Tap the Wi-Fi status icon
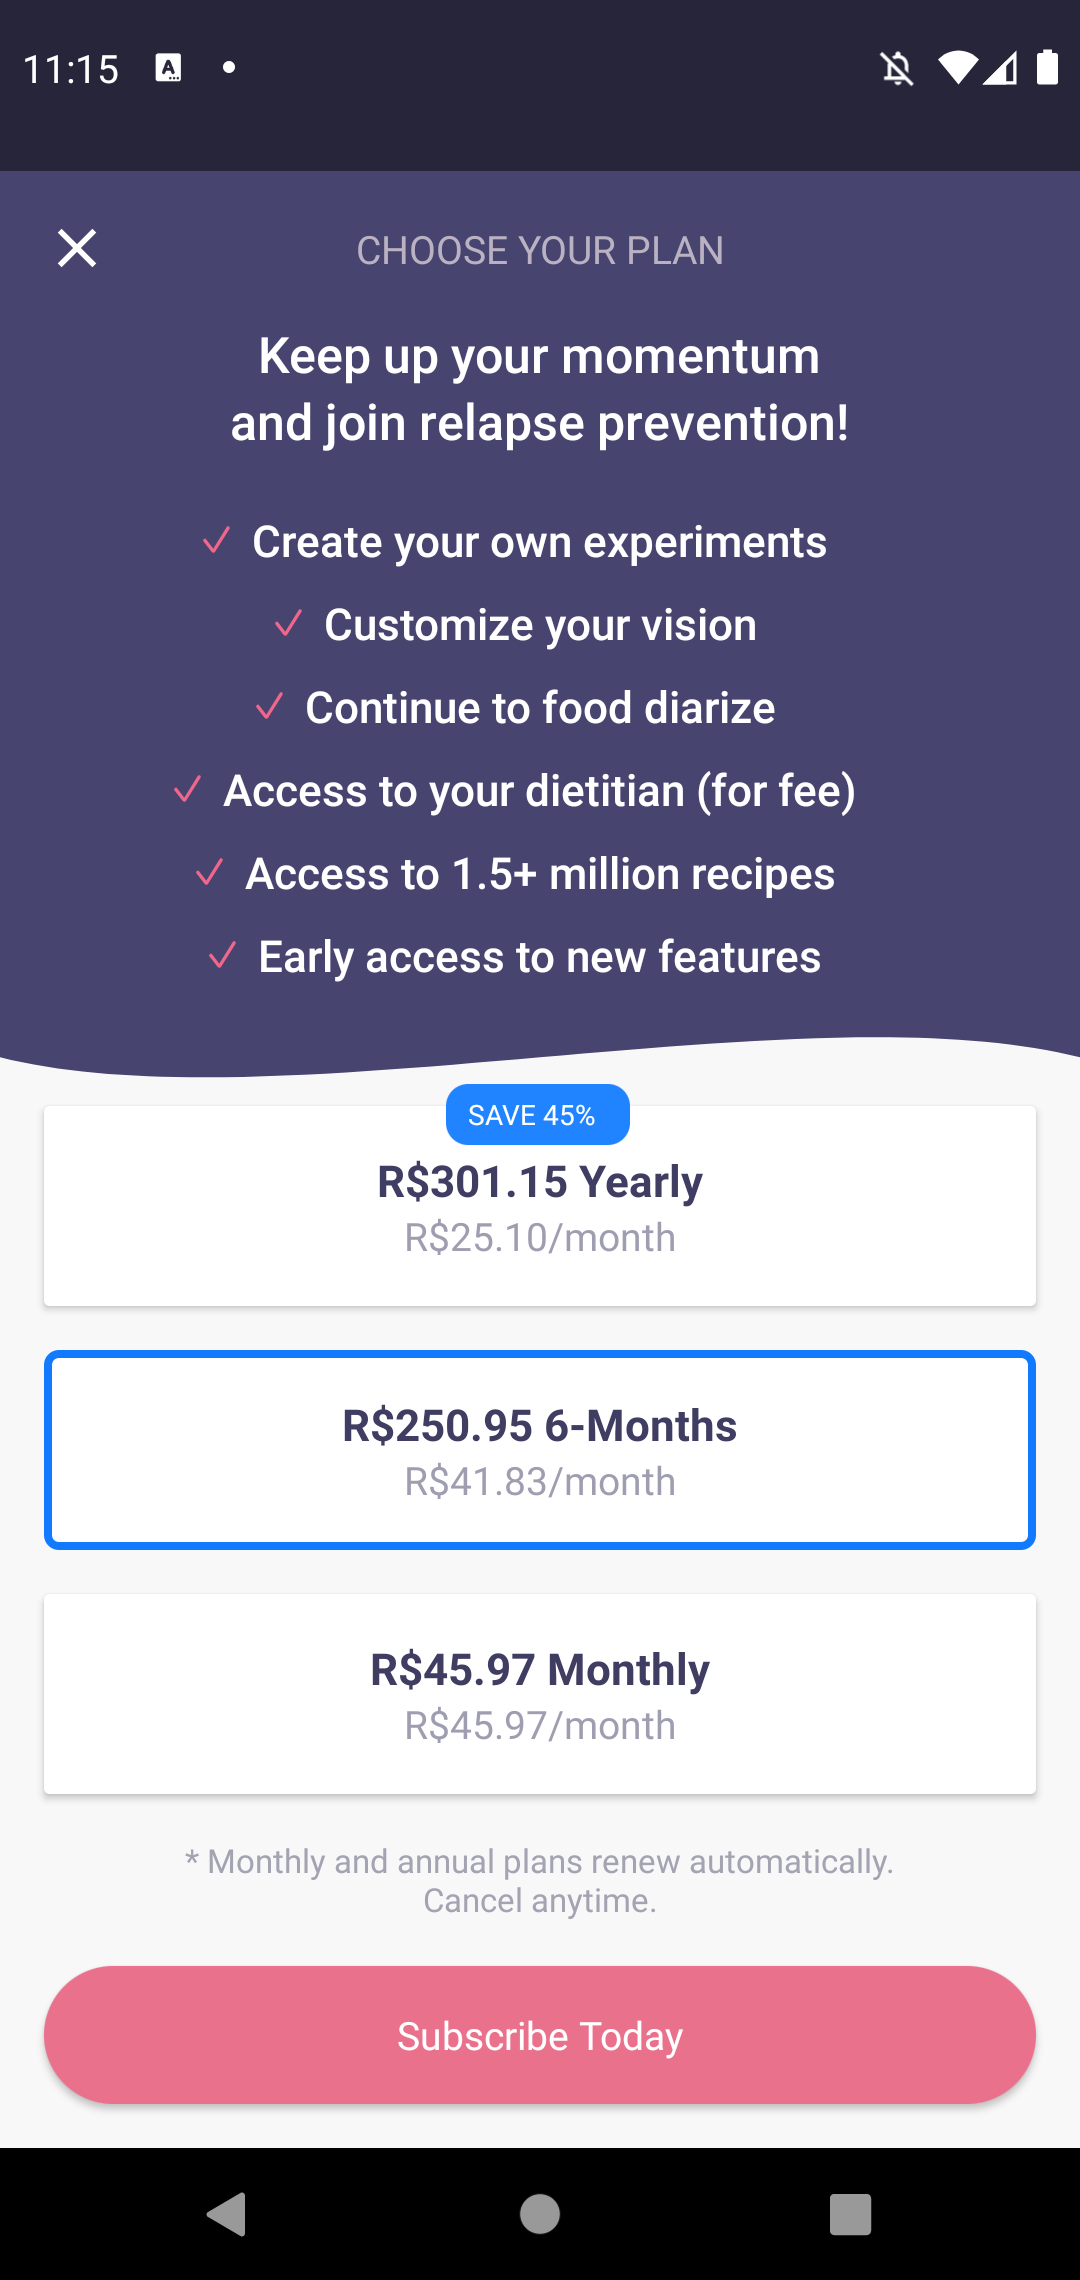Image resolution: width=1080 pixels, height=2280 pixels. (956, 68)
